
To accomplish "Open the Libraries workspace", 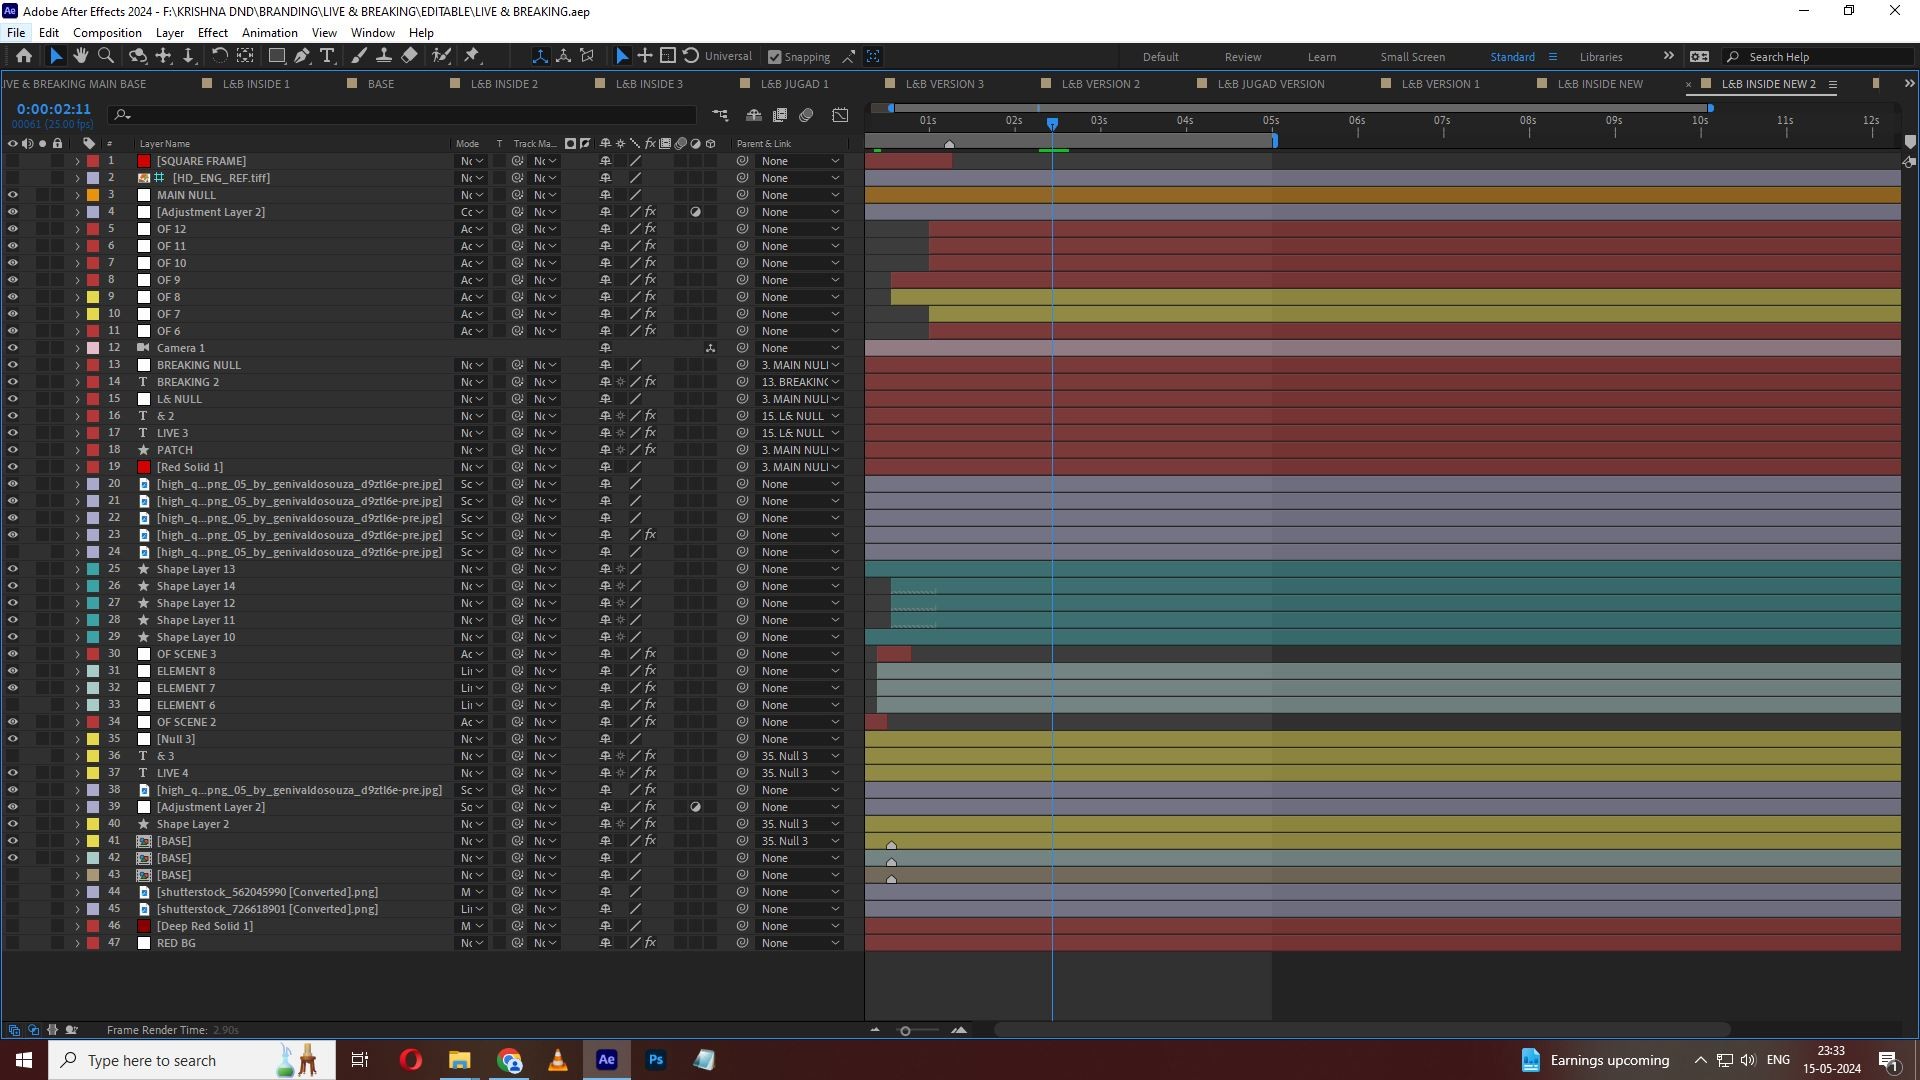I will [x=1600, y=57].
